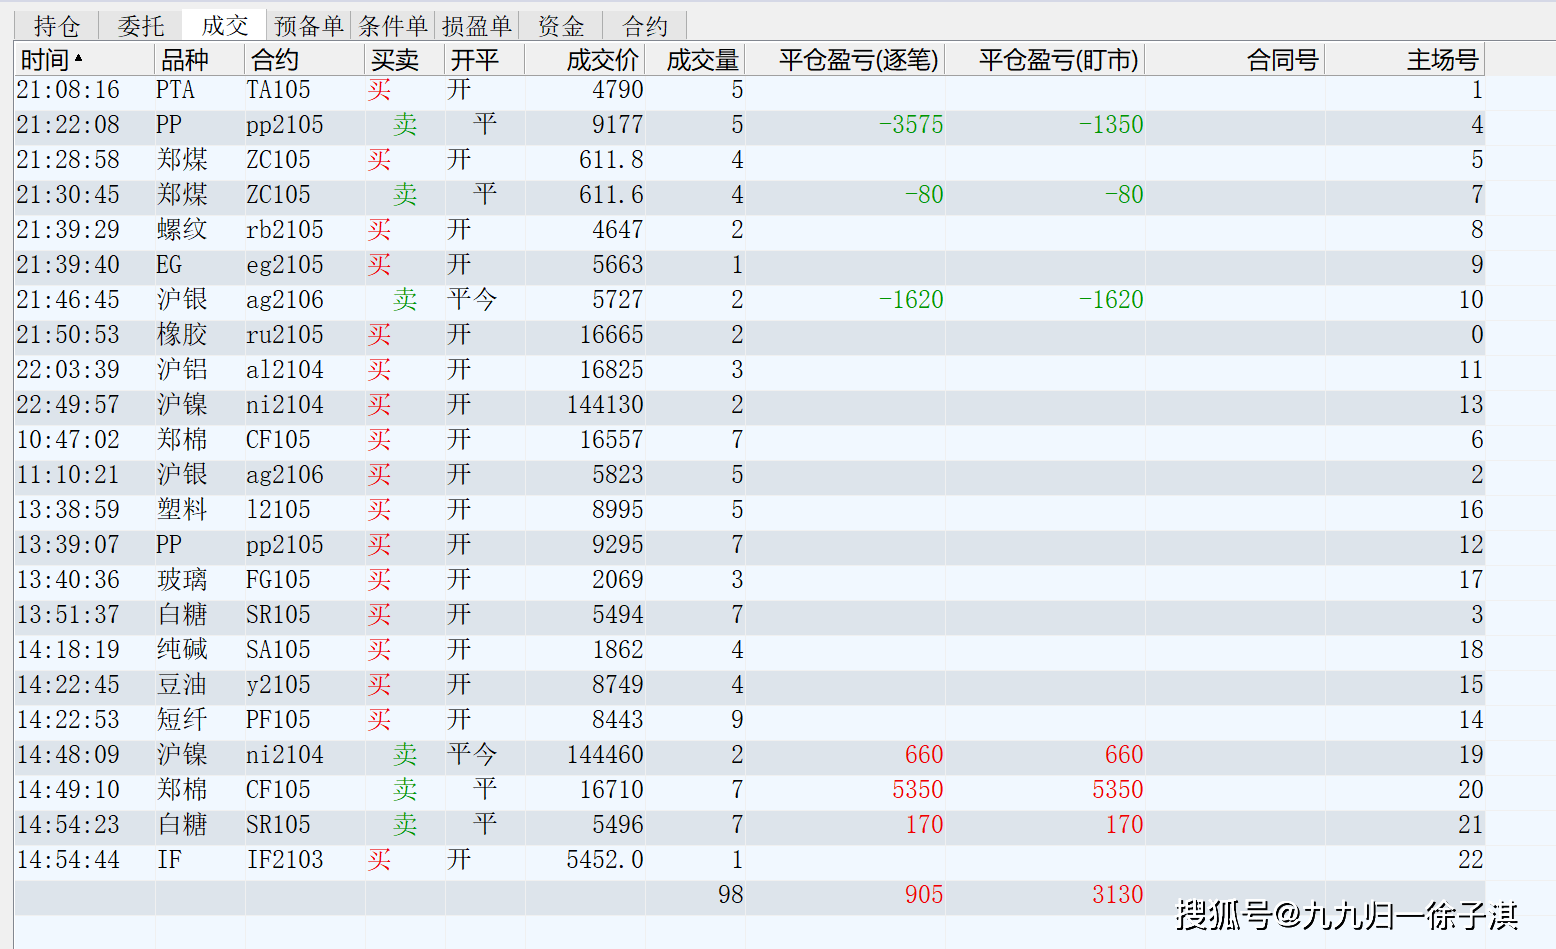
Task: Click price 5823
Action: [618, 475]
